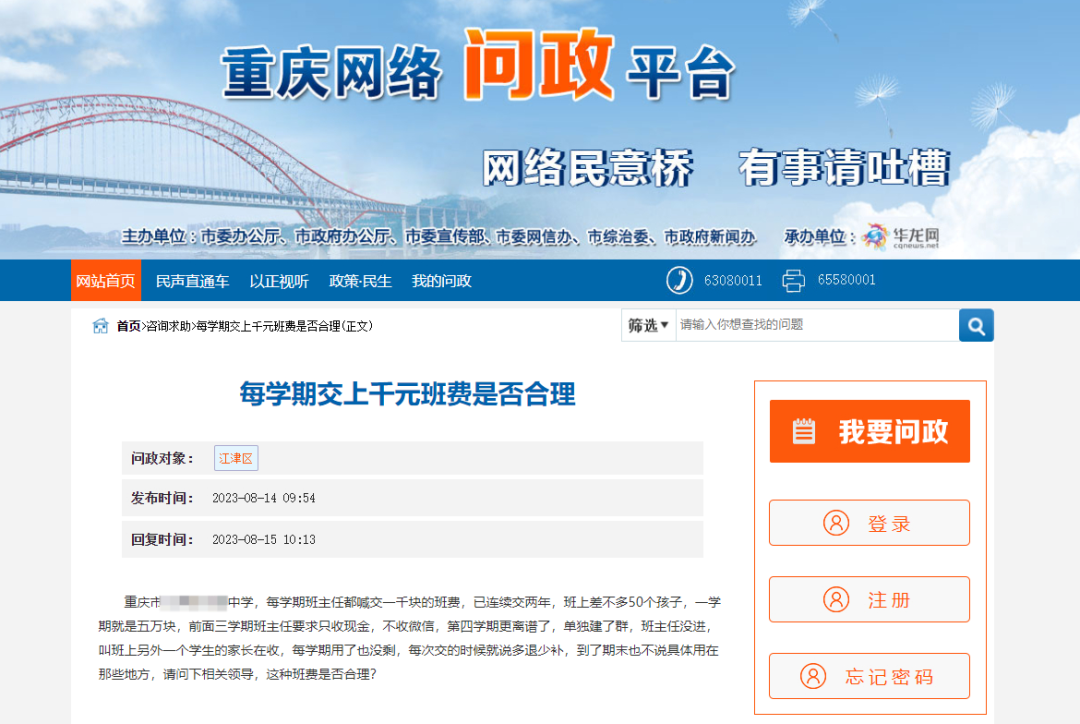Click the 华龙网 logo in banner

(901, 236)
